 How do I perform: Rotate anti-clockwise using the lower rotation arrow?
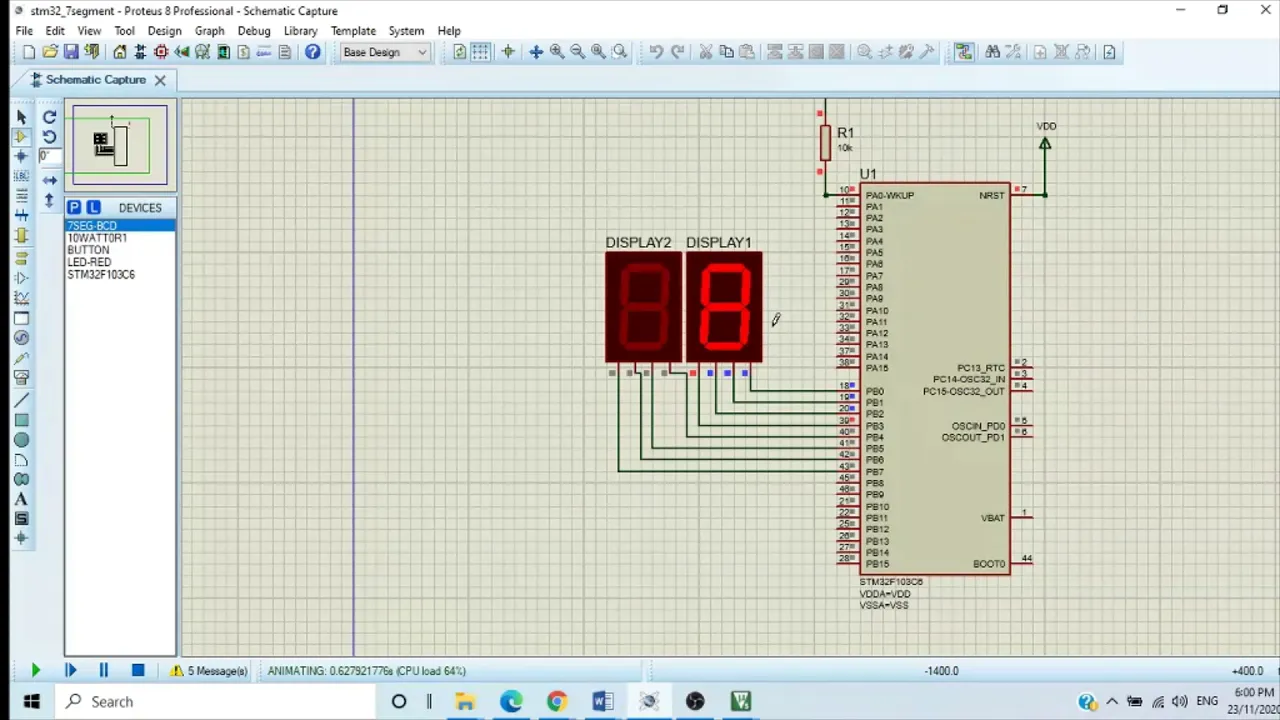tap(49, 137)
